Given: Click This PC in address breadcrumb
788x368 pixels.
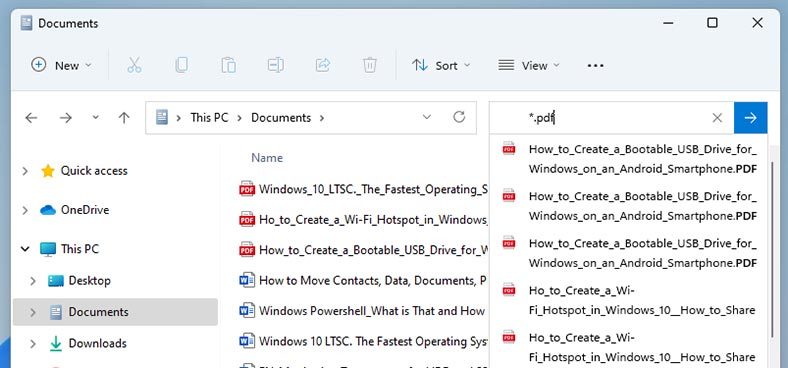Looking at the screenshot, I should click(209, 118).
